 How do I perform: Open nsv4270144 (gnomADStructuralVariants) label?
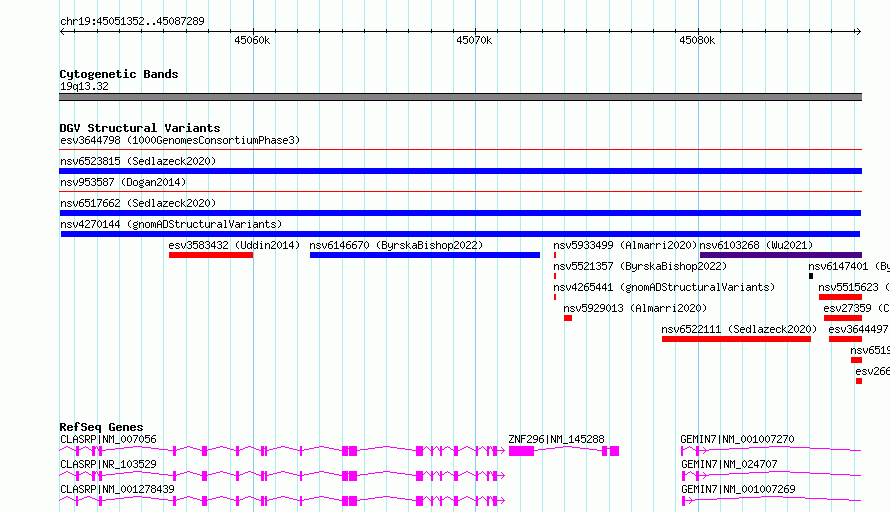click(171, 224)
